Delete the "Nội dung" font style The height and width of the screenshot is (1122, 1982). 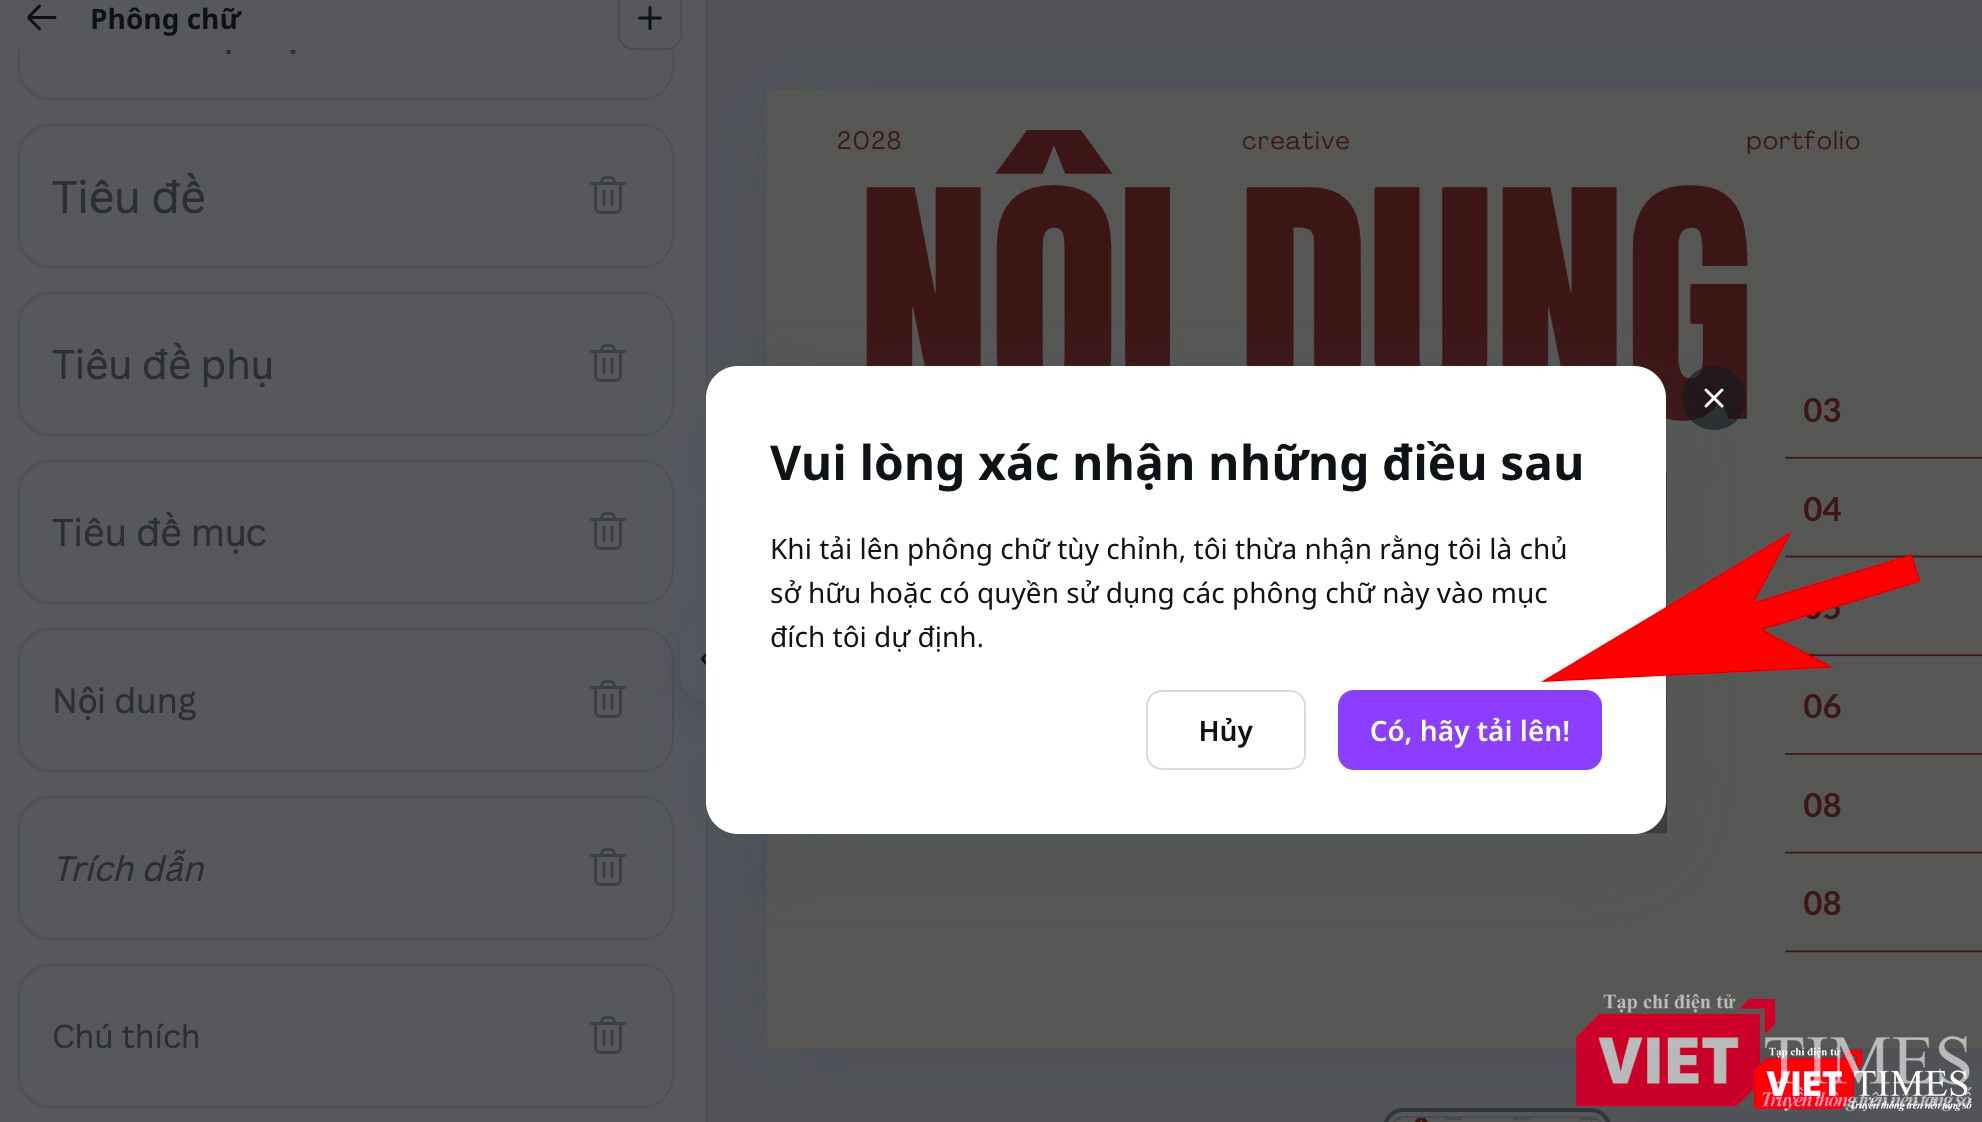608,700
